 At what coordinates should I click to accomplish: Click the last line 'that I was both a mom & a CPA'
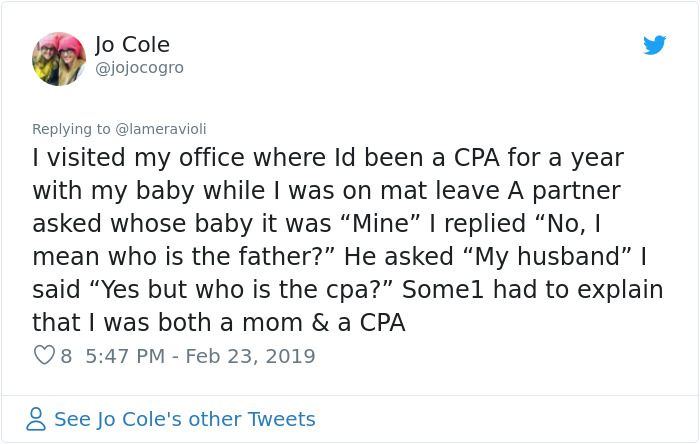(x=218, y=322)
